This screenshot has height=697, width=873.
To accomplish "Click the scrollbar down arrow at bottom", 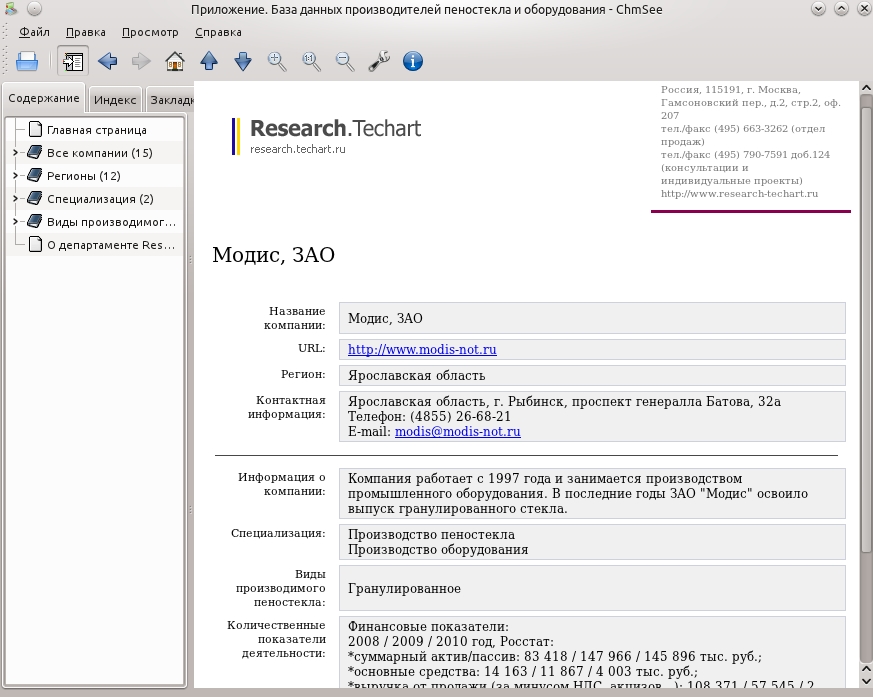I will click(866, 681).
